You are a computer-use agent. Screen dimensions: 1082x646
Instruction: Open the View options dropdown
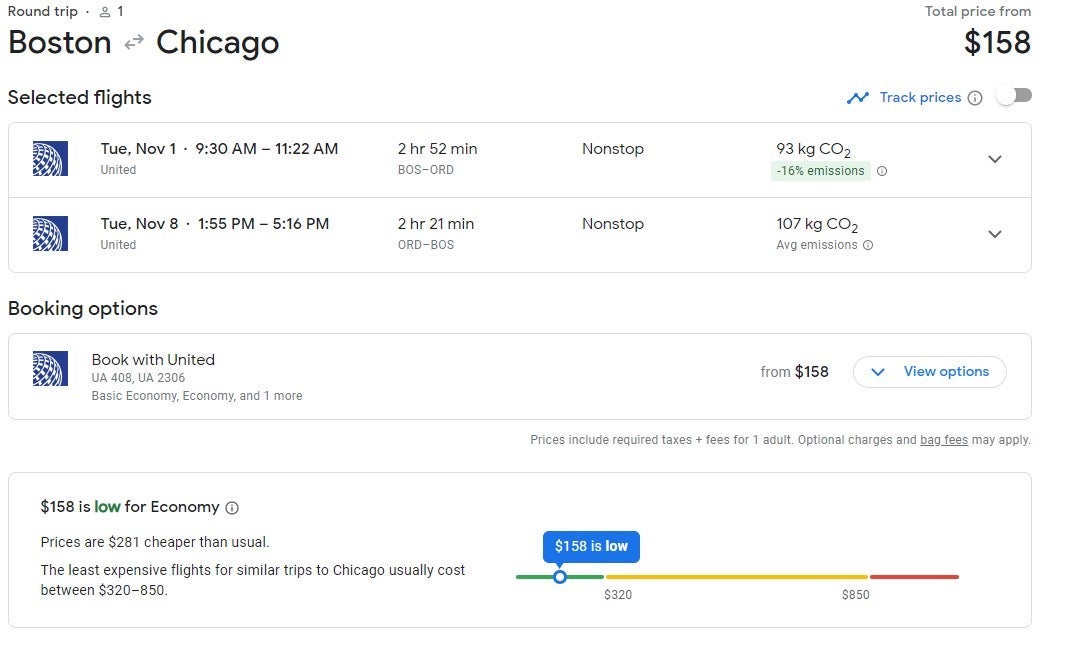pos(929,372)
